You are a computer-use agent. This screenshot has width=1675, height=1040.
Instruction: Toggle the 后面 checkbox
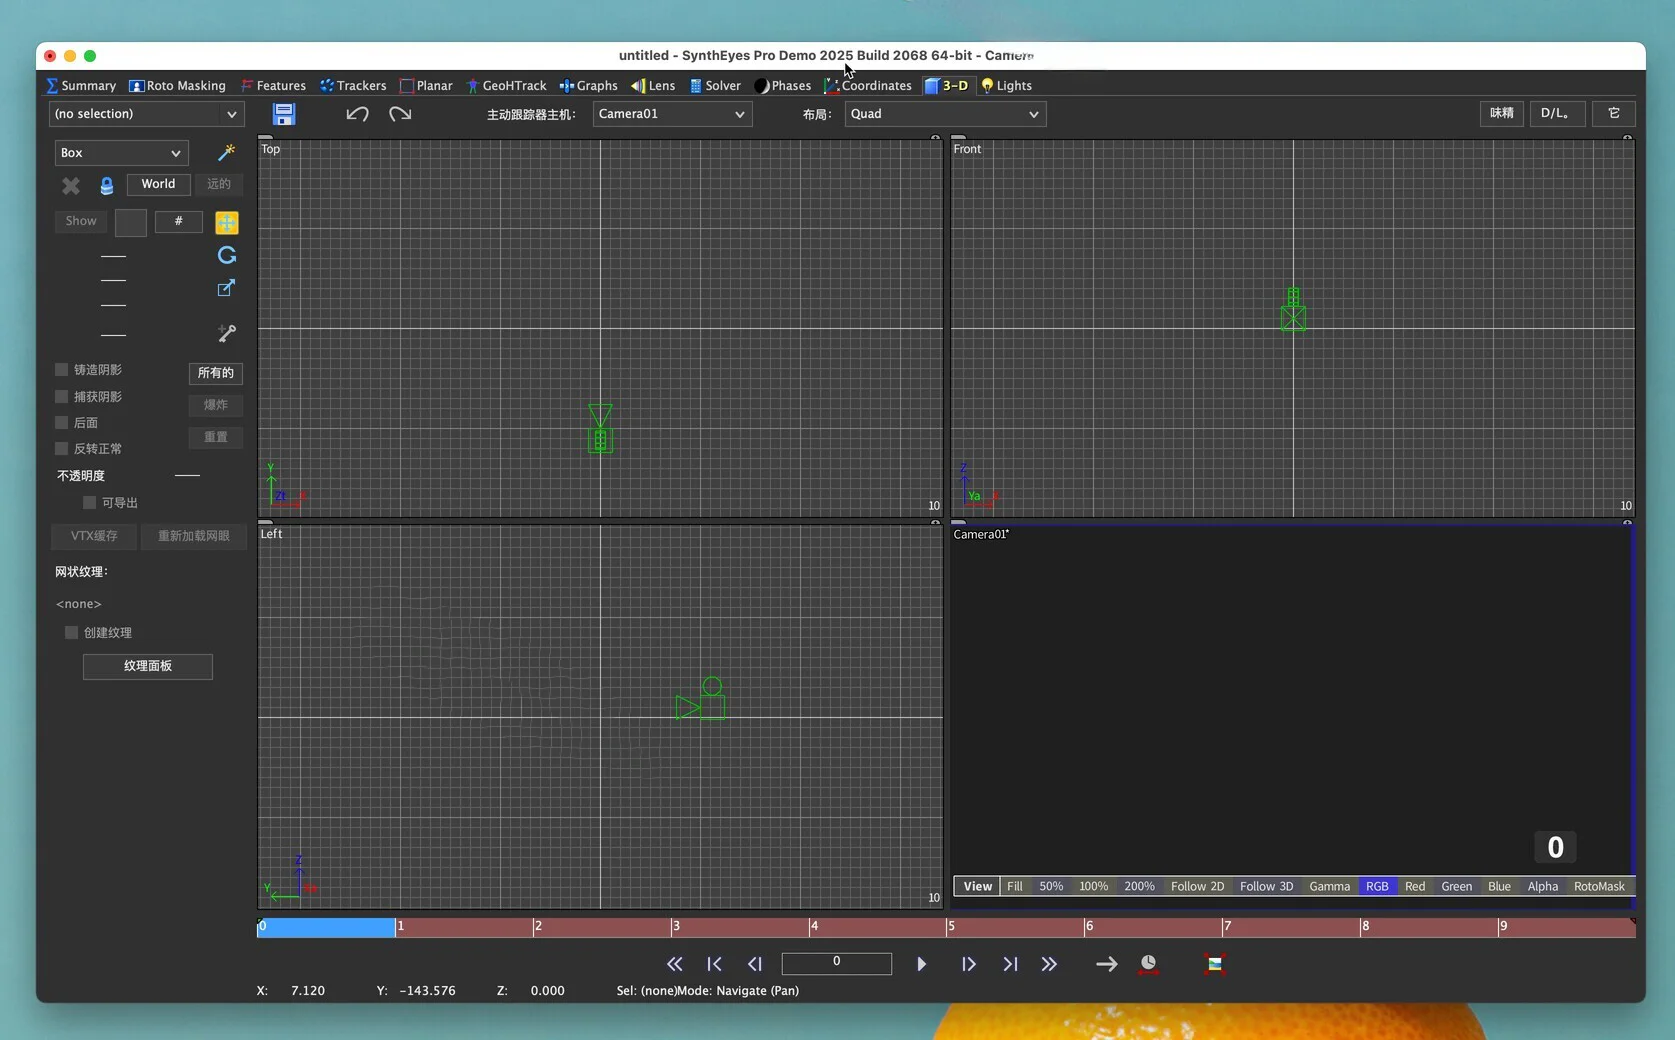tap(62, 423)
